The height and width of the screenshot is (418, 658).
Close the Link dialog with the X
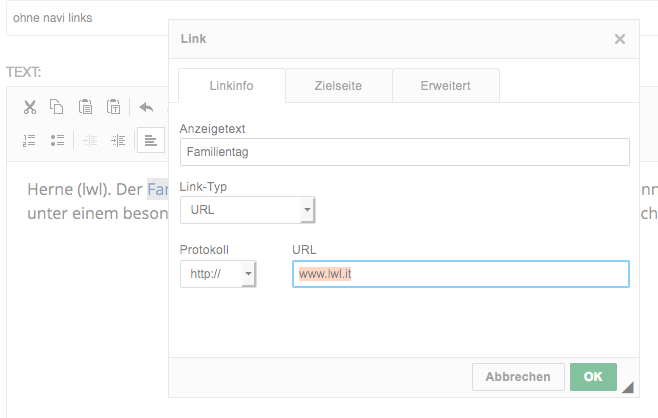pos(620,39)
